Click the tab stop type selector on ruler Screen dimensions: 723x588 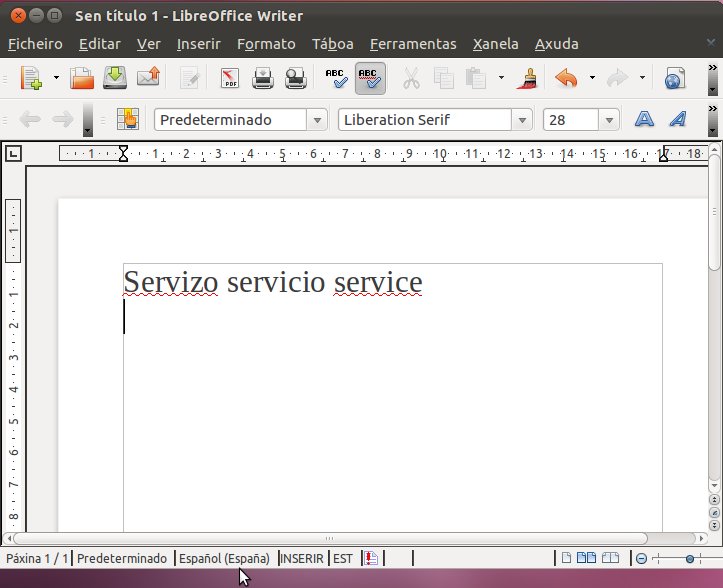[13, 154]
